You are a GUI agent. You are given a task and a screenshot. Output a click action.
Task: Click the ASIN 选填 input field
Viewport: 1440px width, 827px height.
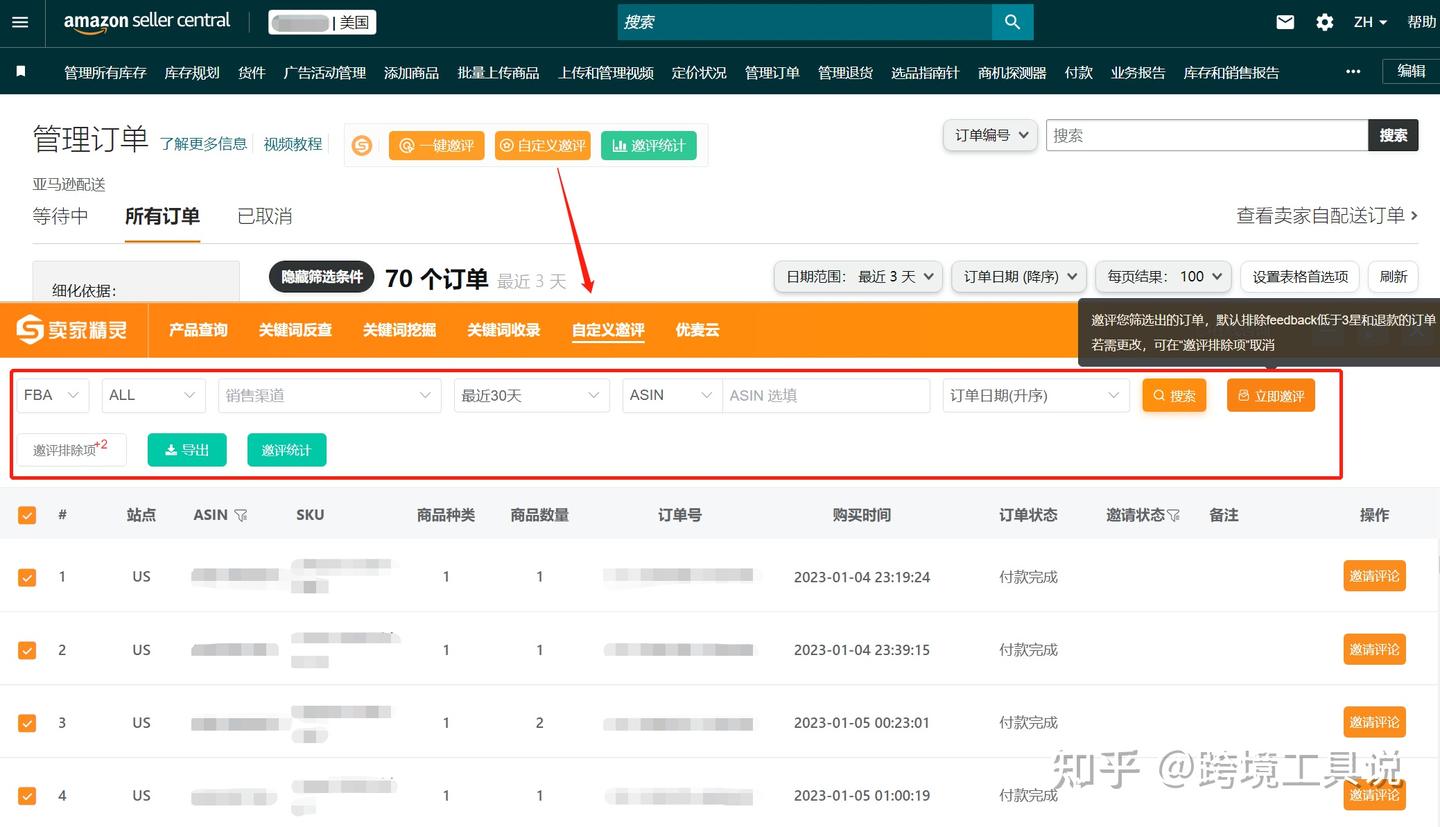click(x=826, y=395)
